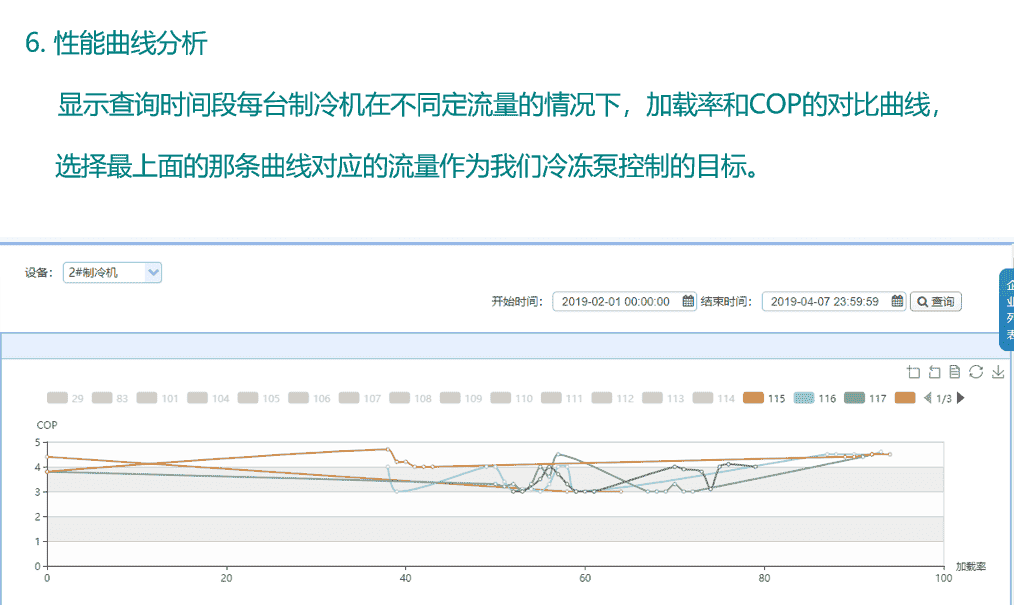Open the 2#制冷机 device dropdown
Viewport: 1014px width, 605px height.
[112, 272]
